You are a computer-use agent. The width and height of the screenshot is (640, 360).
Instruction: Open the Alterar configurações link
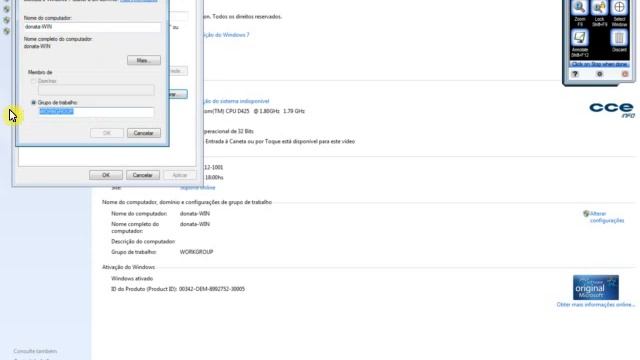(607, 217)
